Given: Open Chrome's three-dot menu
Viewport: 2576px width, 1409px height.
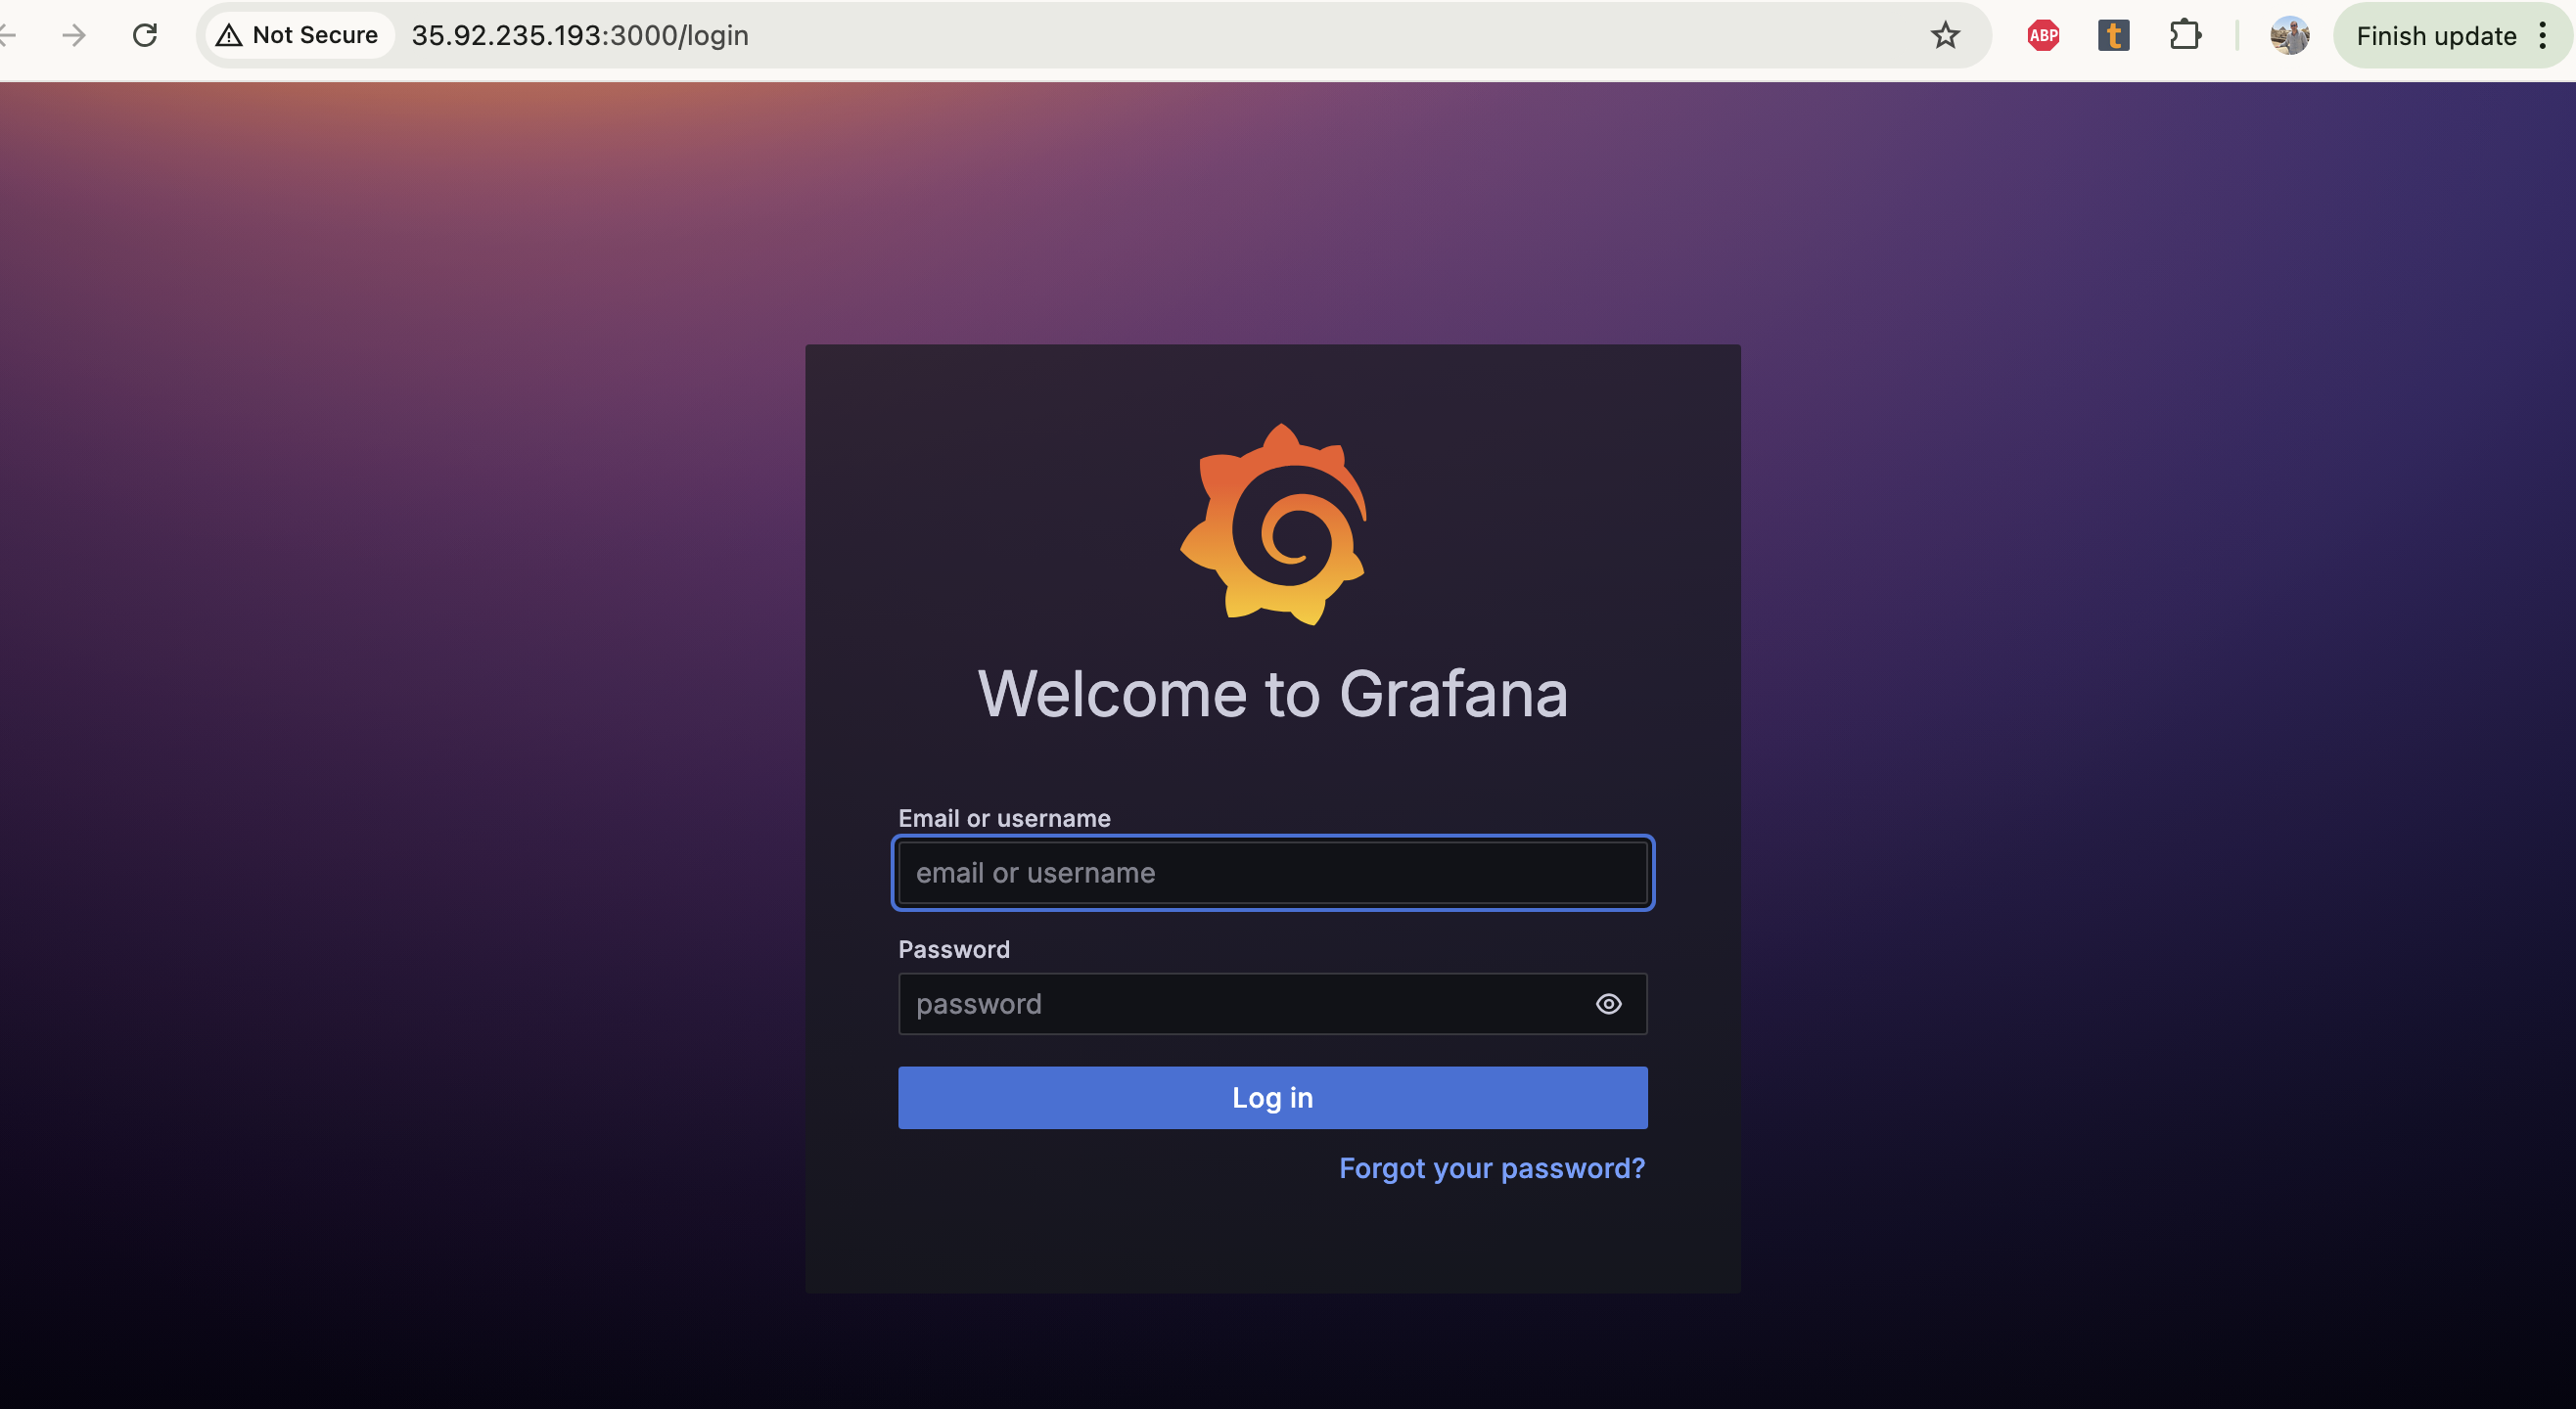Looking at the screenshot, I should point(2542,36).
